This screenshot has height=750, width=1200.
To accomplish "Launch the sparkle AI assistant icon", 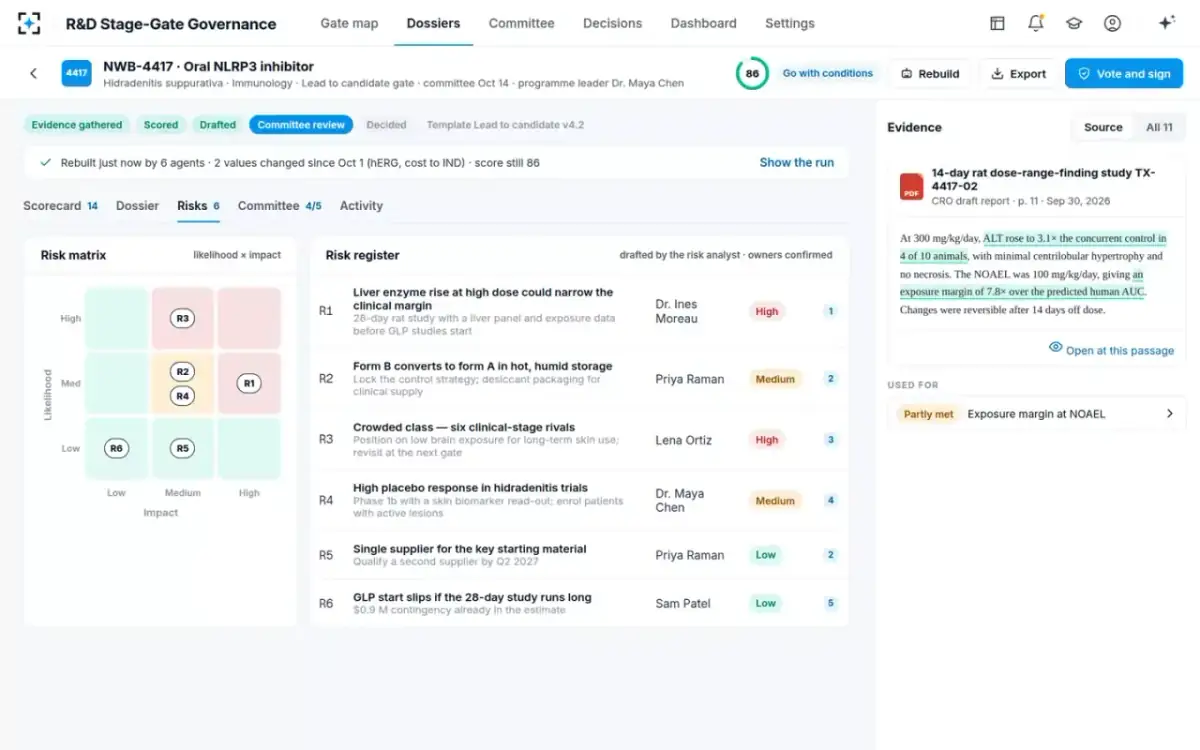I will (1166, 23).
